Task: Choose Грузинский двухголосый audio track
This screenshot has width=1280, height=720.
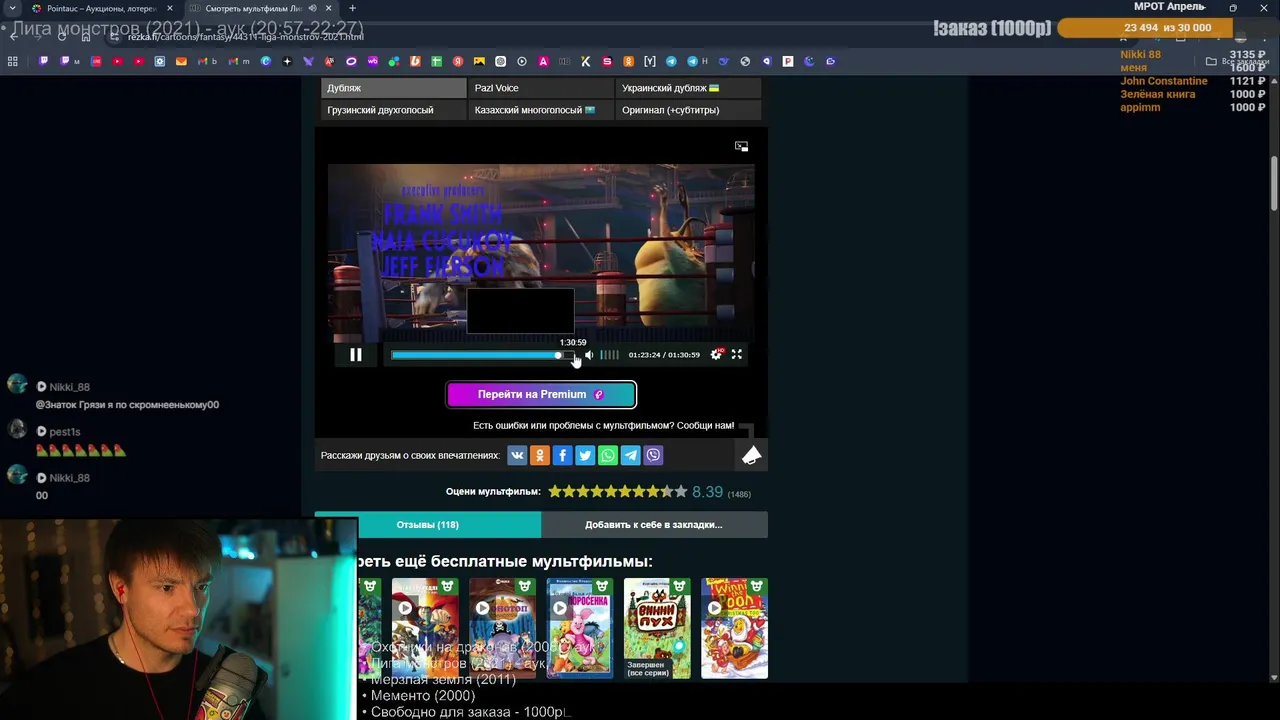Action: pyautogui.click(x=394, y=110)
